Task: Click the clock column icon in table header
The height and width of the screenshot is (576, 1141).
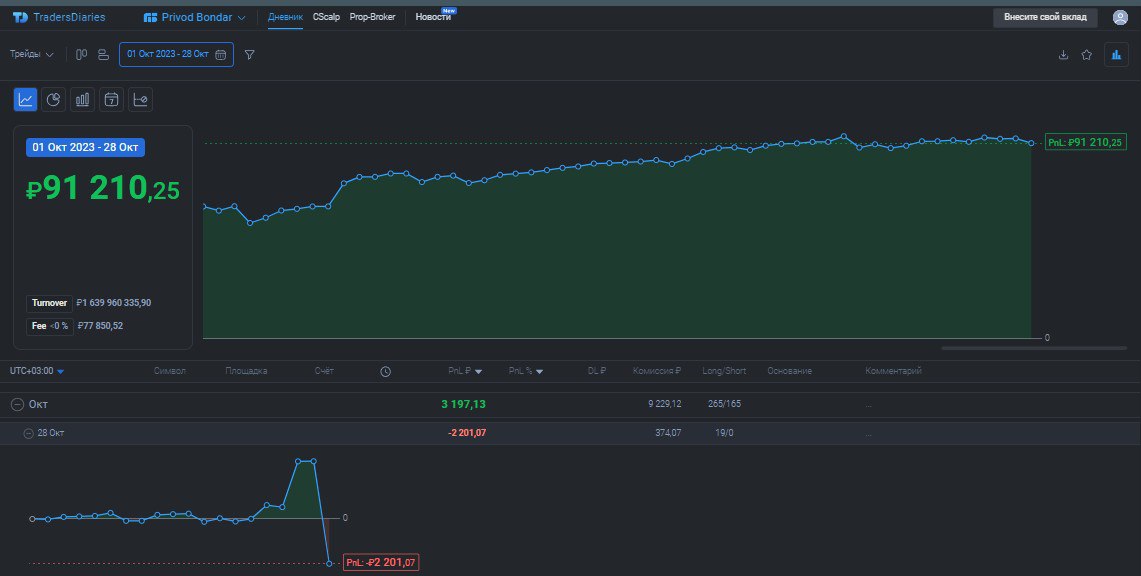Action: pos(385,371)
